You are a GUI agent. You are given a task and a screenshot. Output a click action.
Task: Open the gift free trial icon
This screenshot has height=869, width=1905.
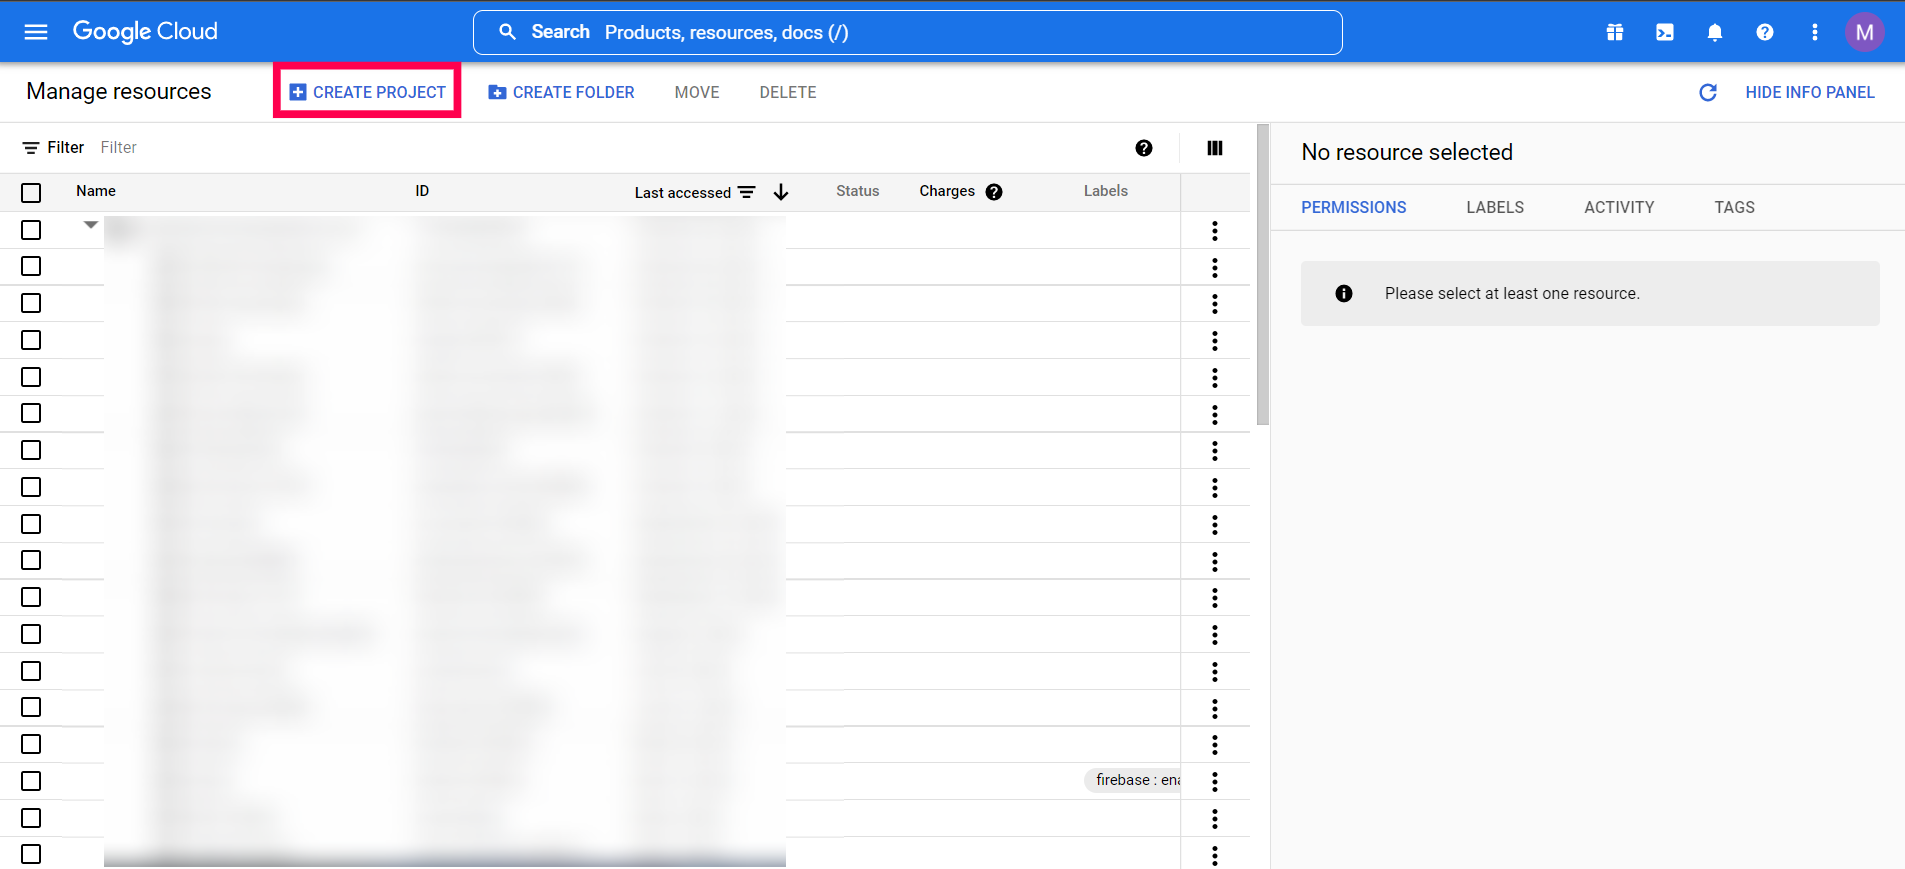pos(1615,32)
